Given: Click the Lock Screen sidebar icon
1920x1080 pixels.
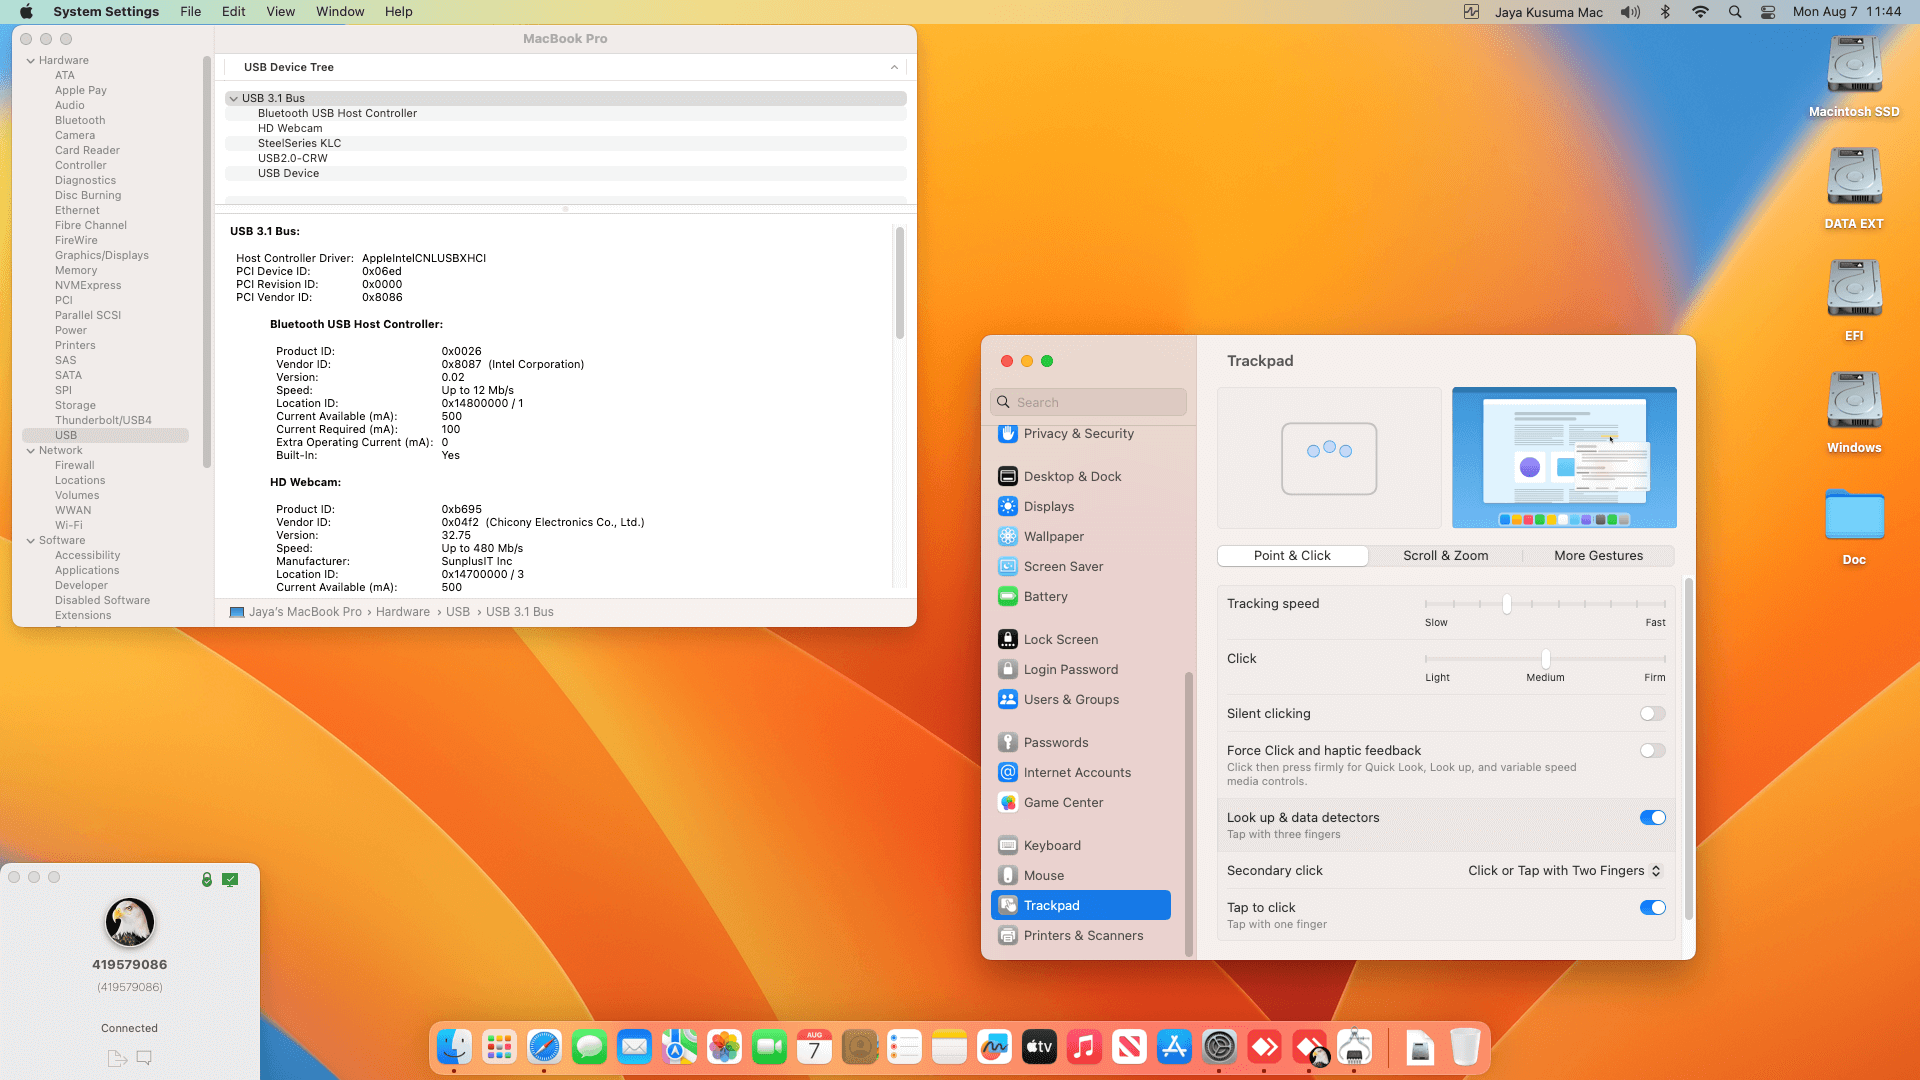Looking at the screenshot, I should 1008,639.
